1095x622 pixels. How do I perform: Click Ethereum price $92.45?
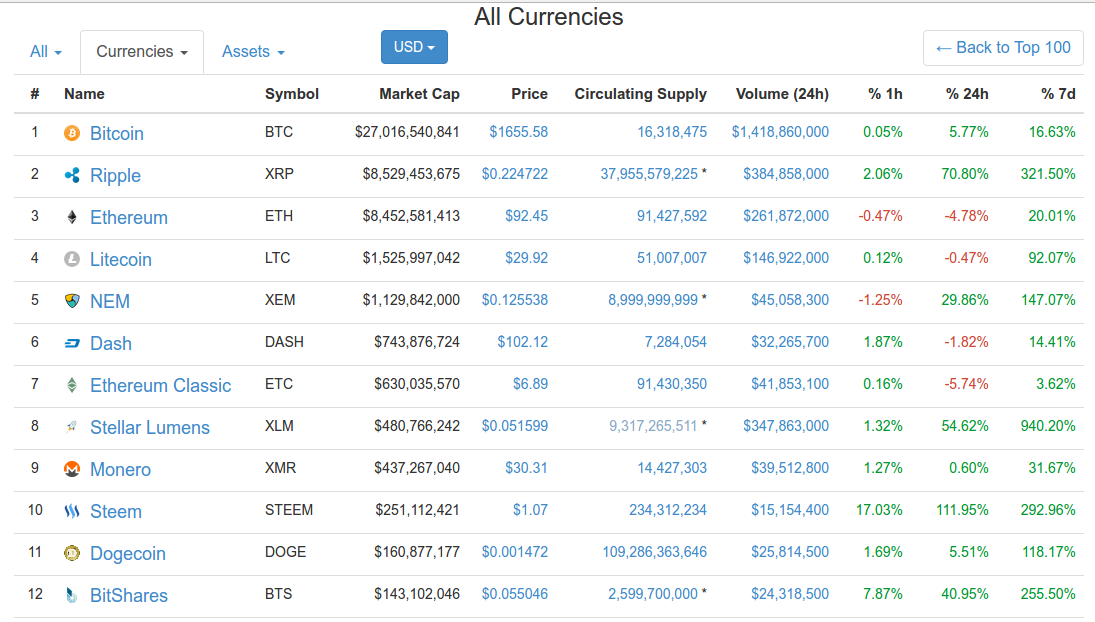[x=527, y=216]
